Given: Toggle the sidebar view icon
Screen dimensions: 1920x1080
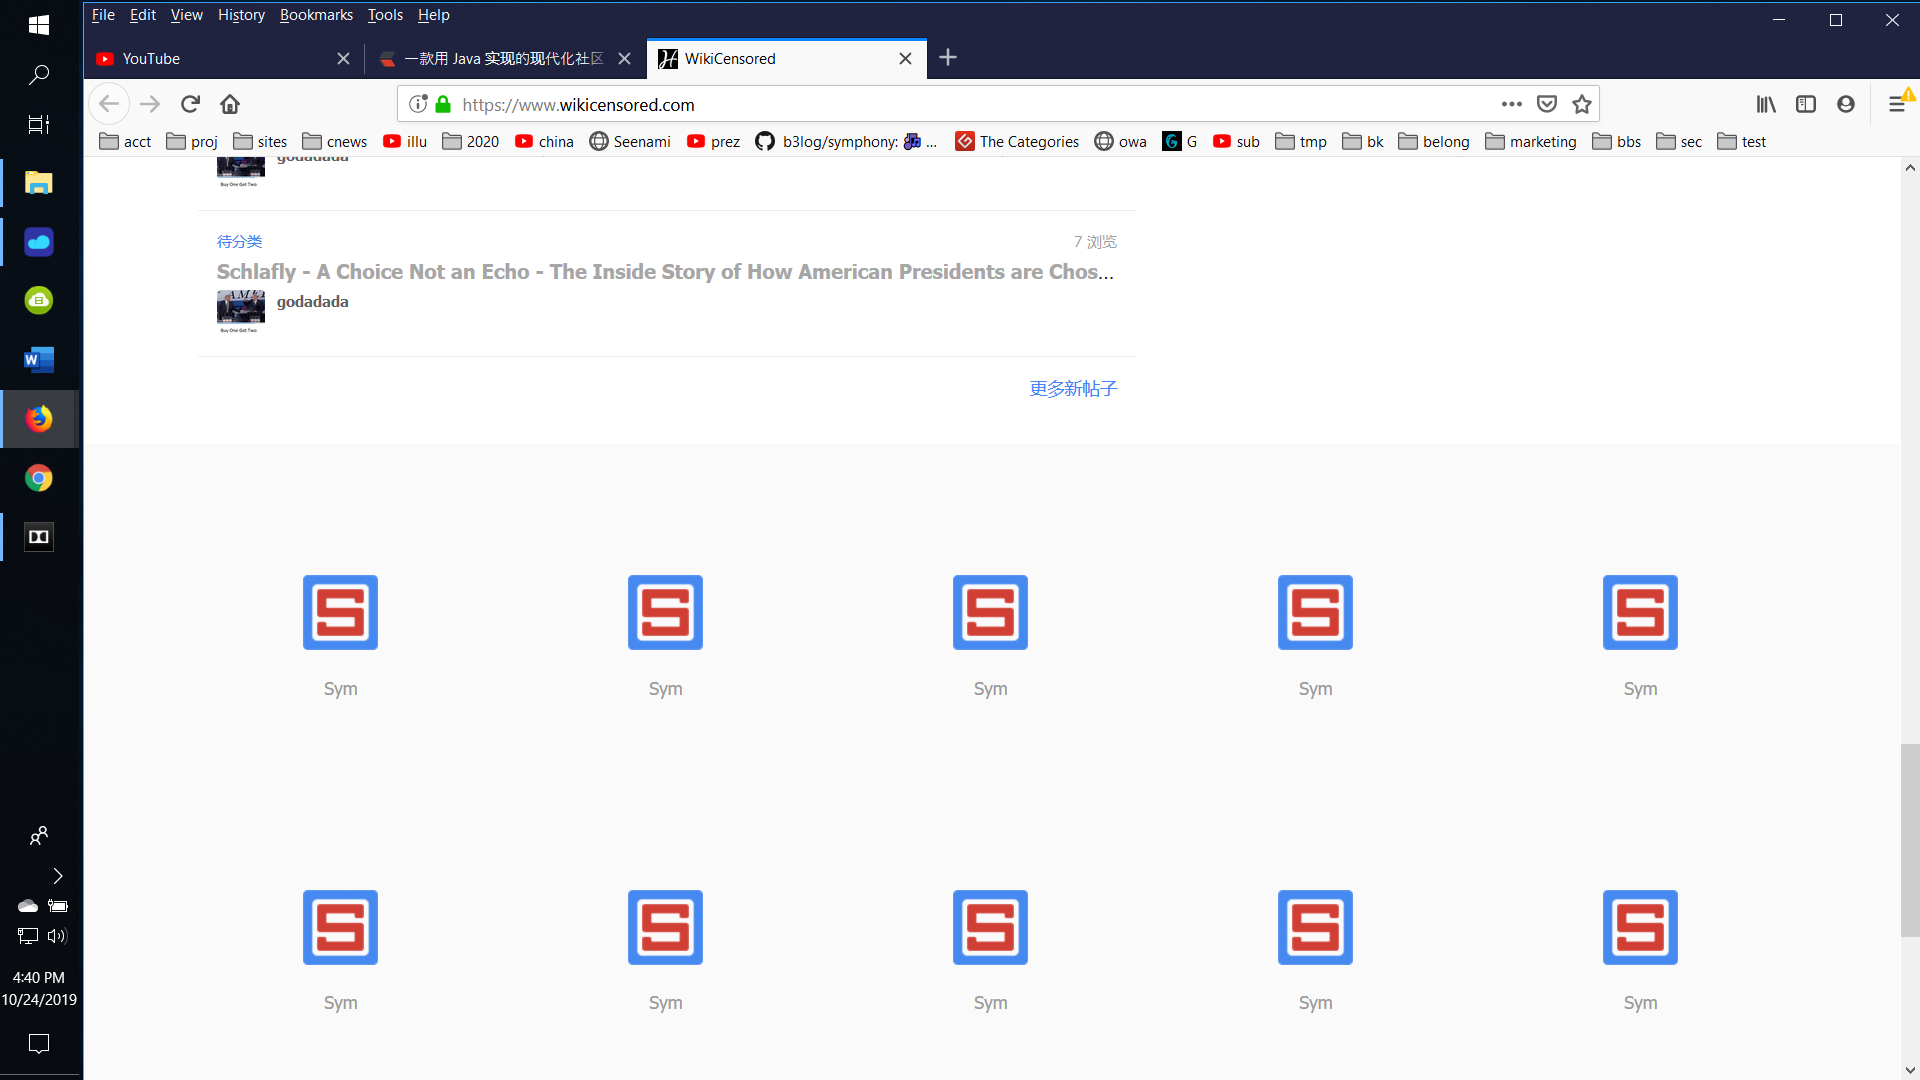Looking at the screenshot, I should coord(1806,104).
